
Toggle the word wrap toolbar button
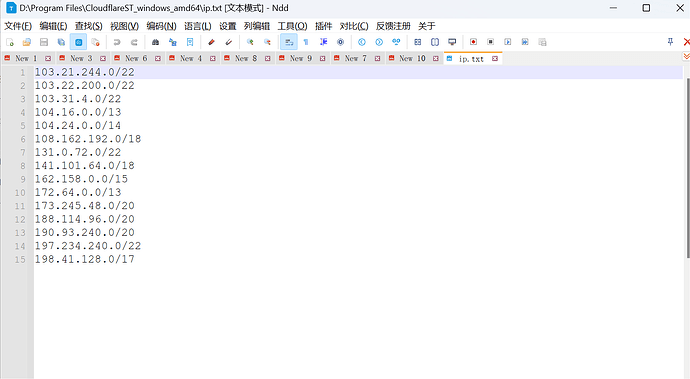(x=289, y=42)
